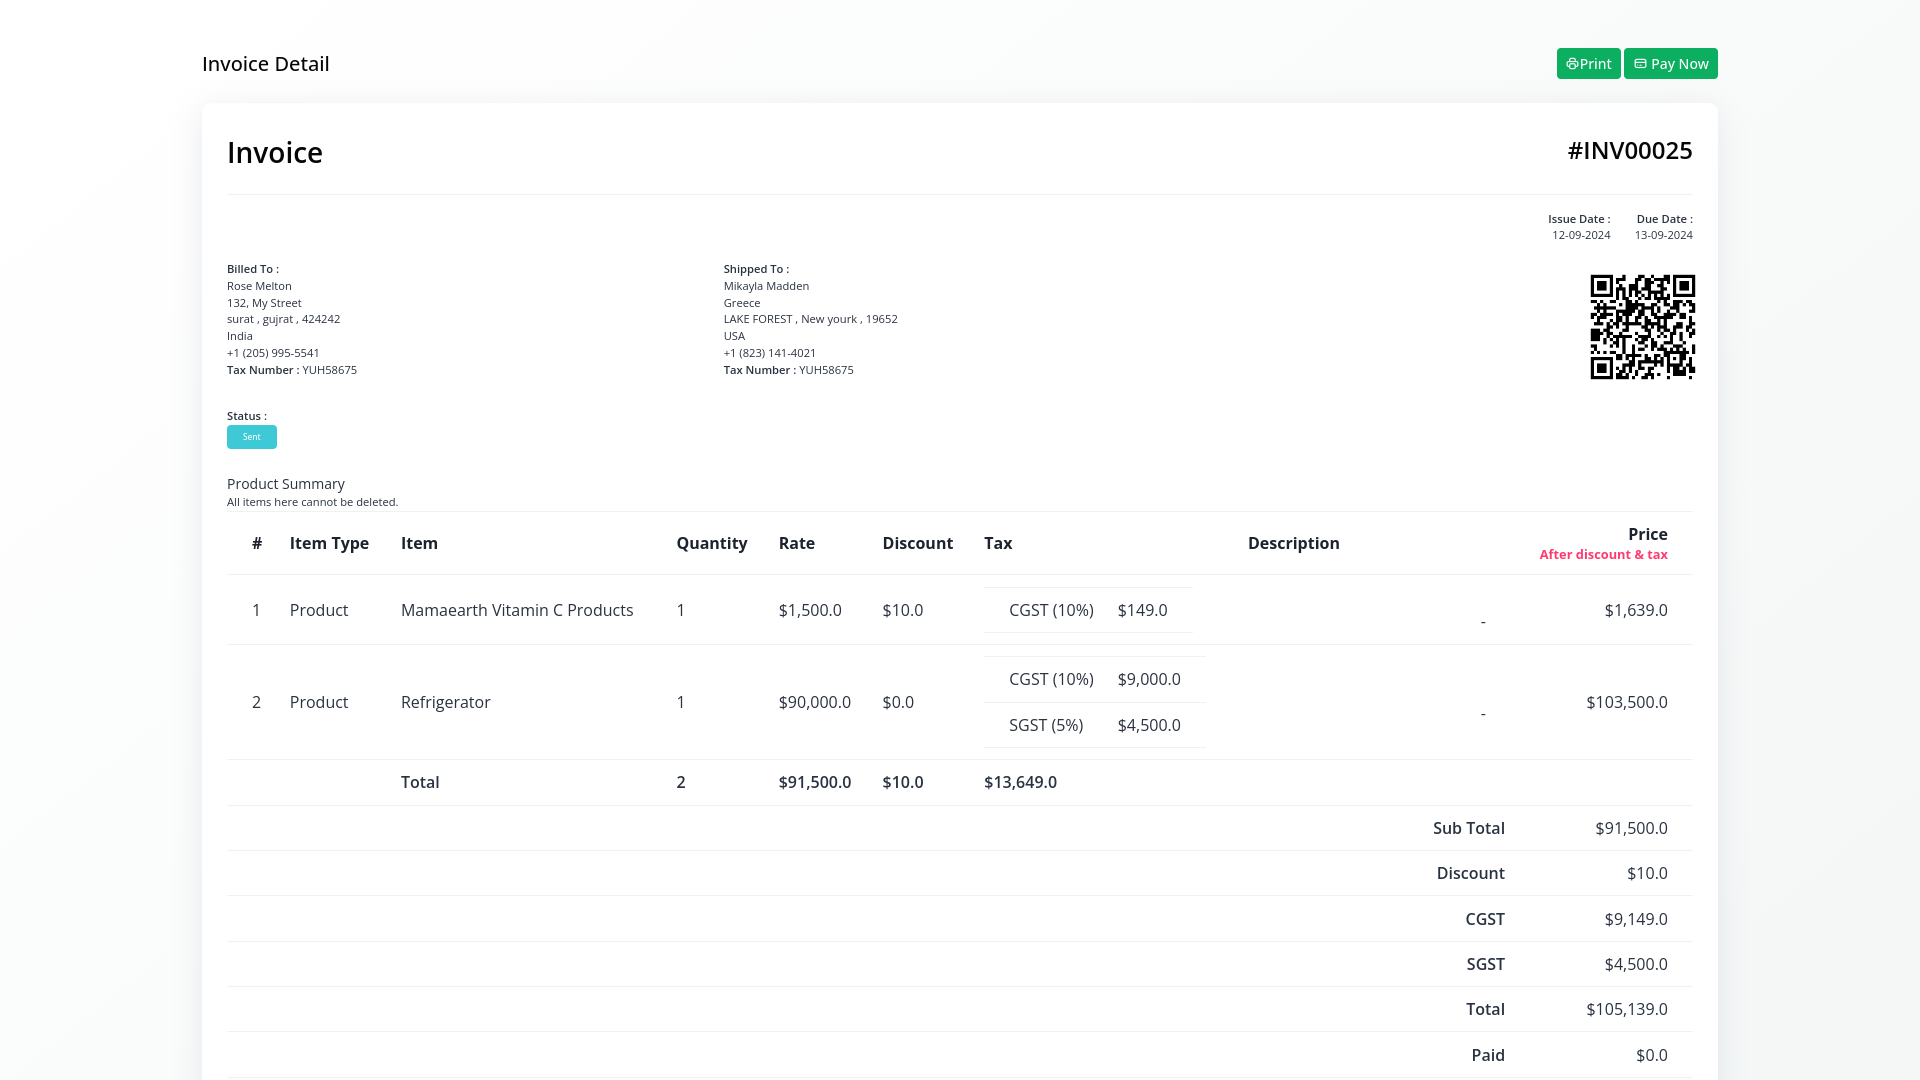The height and width of the screenshot is (1080, 1920).
Task: Click the Billed To name Rose Melton
Action: pos(259,286)
